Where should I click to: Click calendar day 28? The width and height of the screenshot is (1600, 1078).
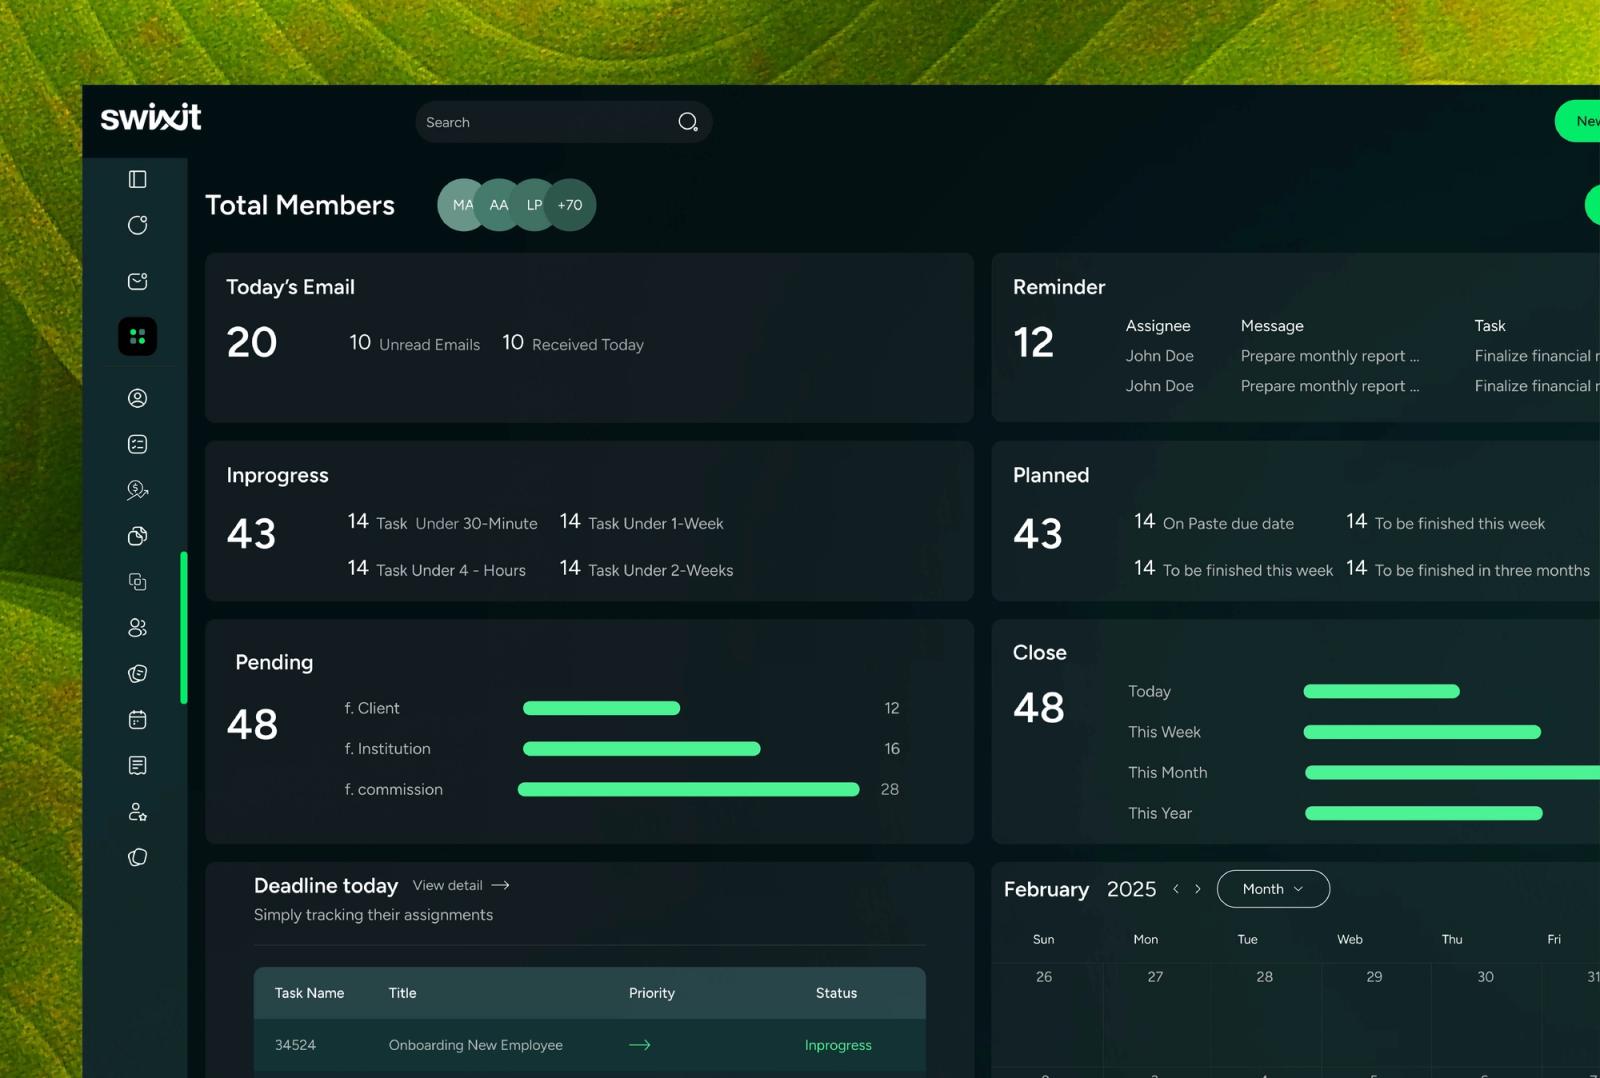coord(1264,977)
